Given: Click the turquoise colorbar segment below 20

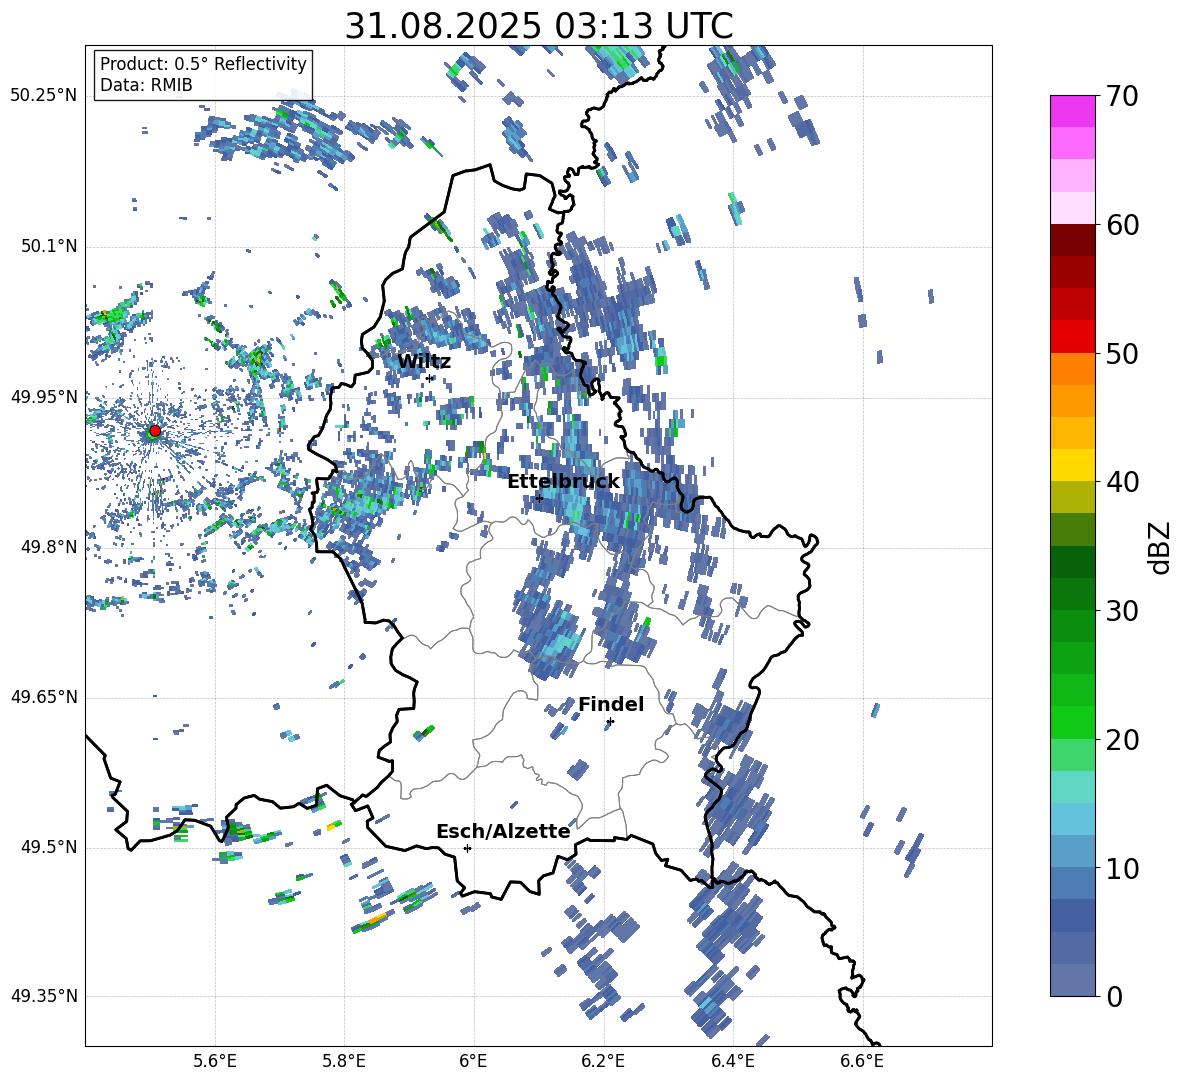Looking at the screenshot, I should pos(1072,787).
